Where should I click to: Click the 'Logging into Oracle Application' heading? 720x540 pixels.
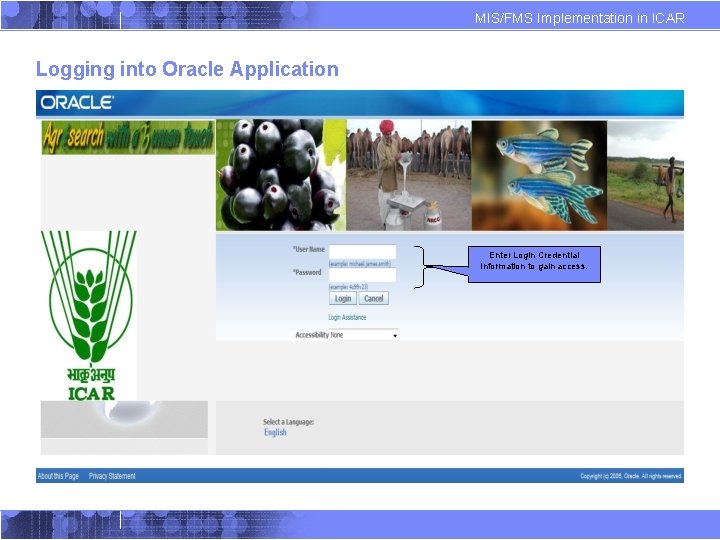(187, 69)
